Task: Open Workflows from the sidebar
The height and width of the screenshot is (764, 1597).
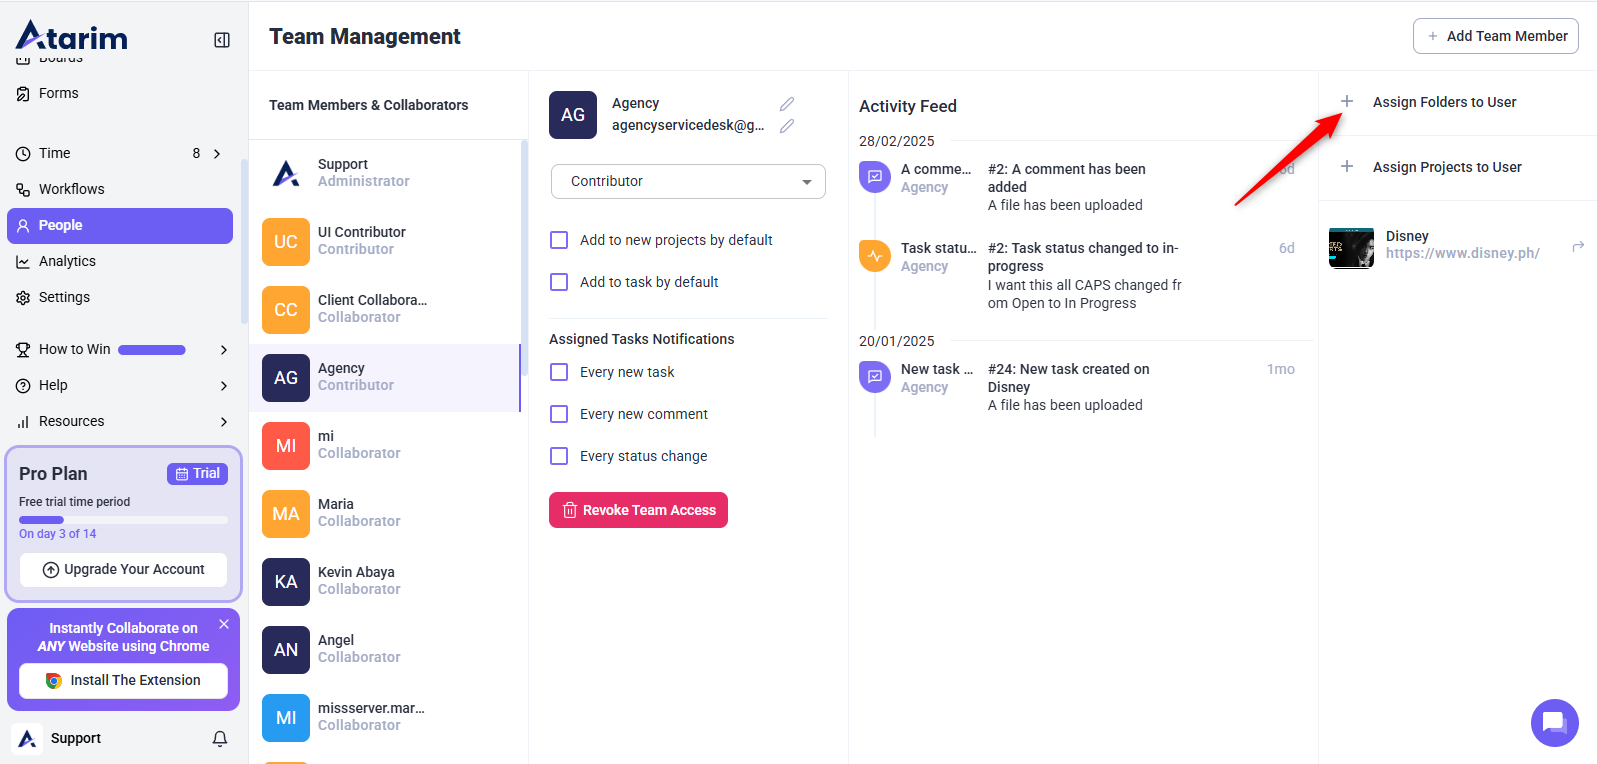Action: (71, 189)
